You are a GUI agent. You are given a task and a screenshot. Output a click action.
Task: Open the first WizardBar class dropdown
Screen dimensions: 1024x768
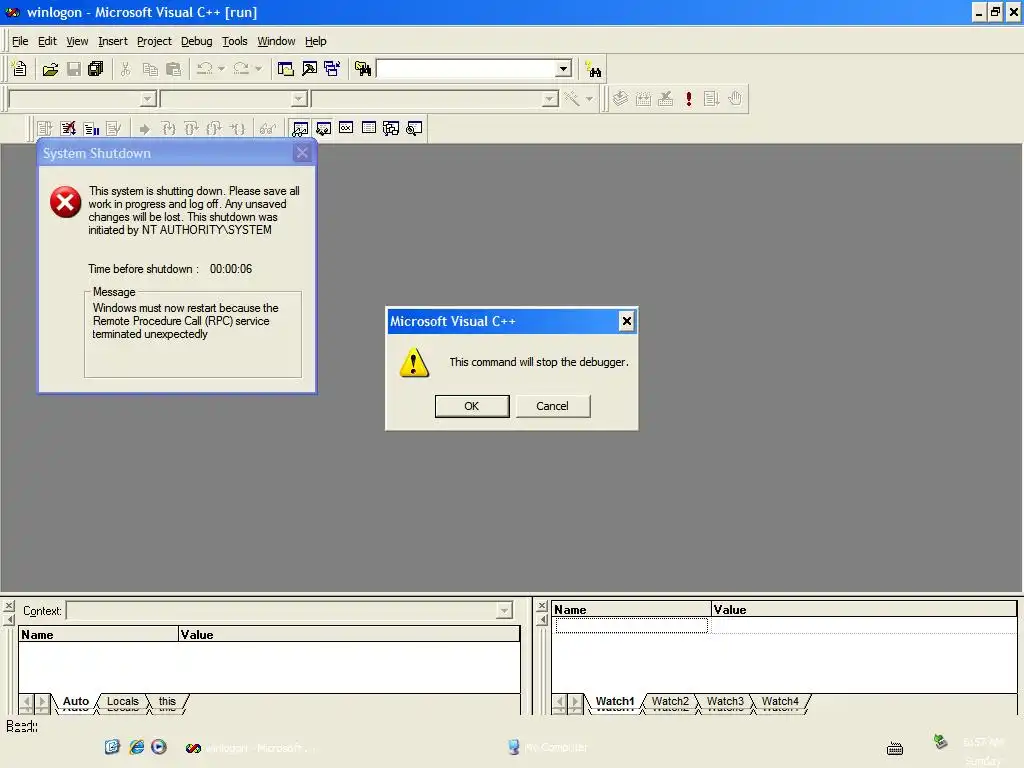point(148,99)
